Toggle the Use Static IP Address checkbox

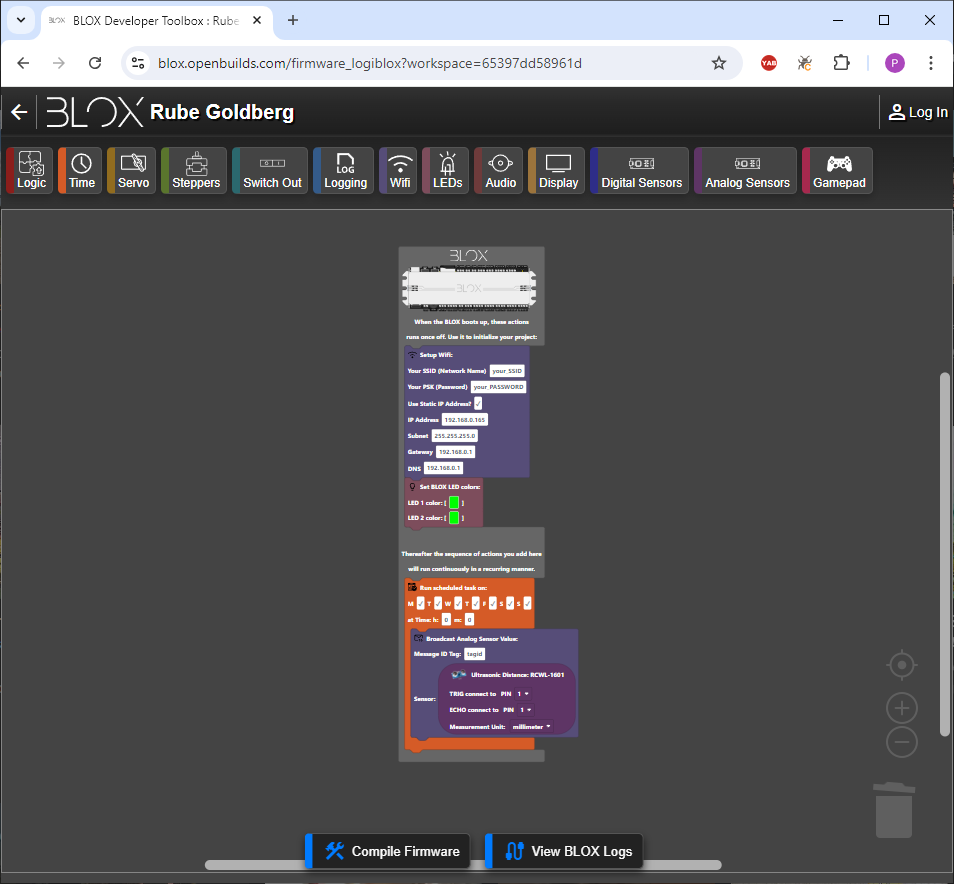coord(478,403)
